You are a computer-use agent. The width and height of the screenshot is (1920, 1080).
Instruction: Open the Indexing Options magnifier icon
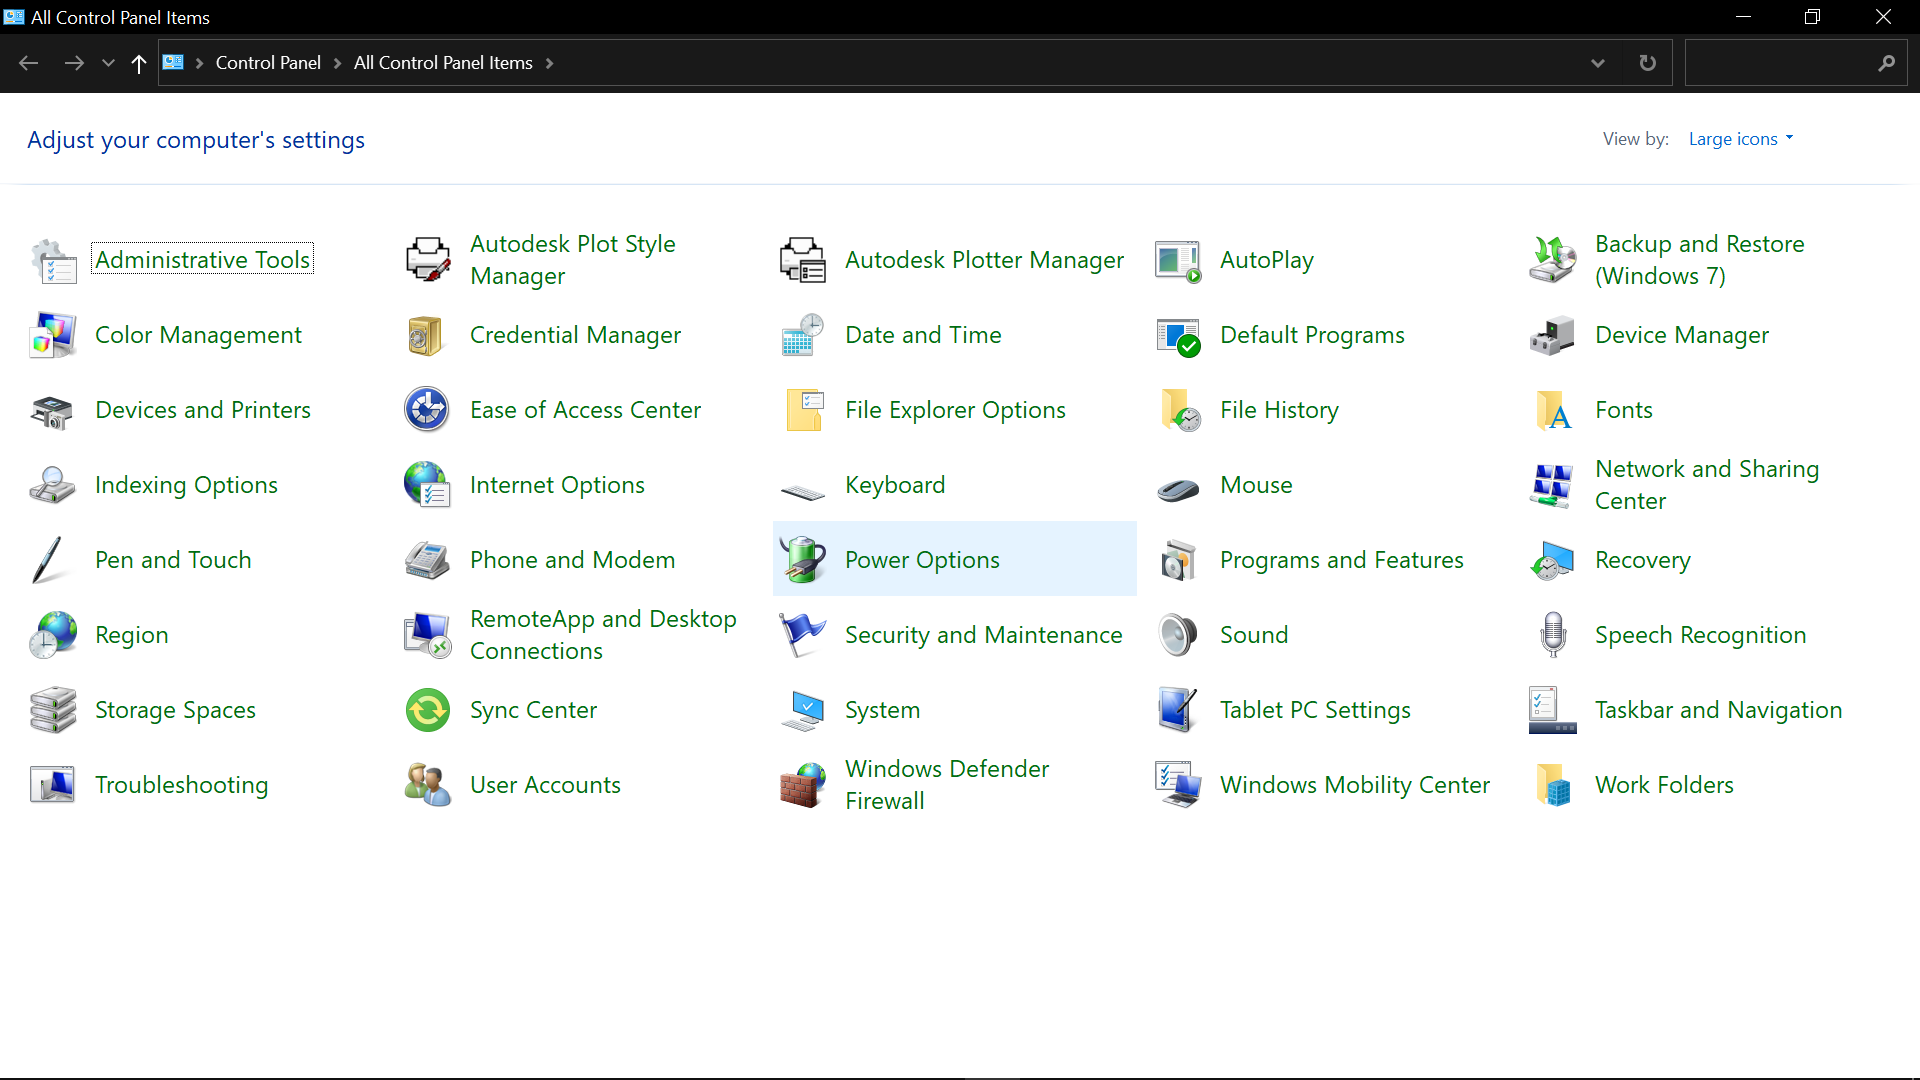(x=53, y=485)
